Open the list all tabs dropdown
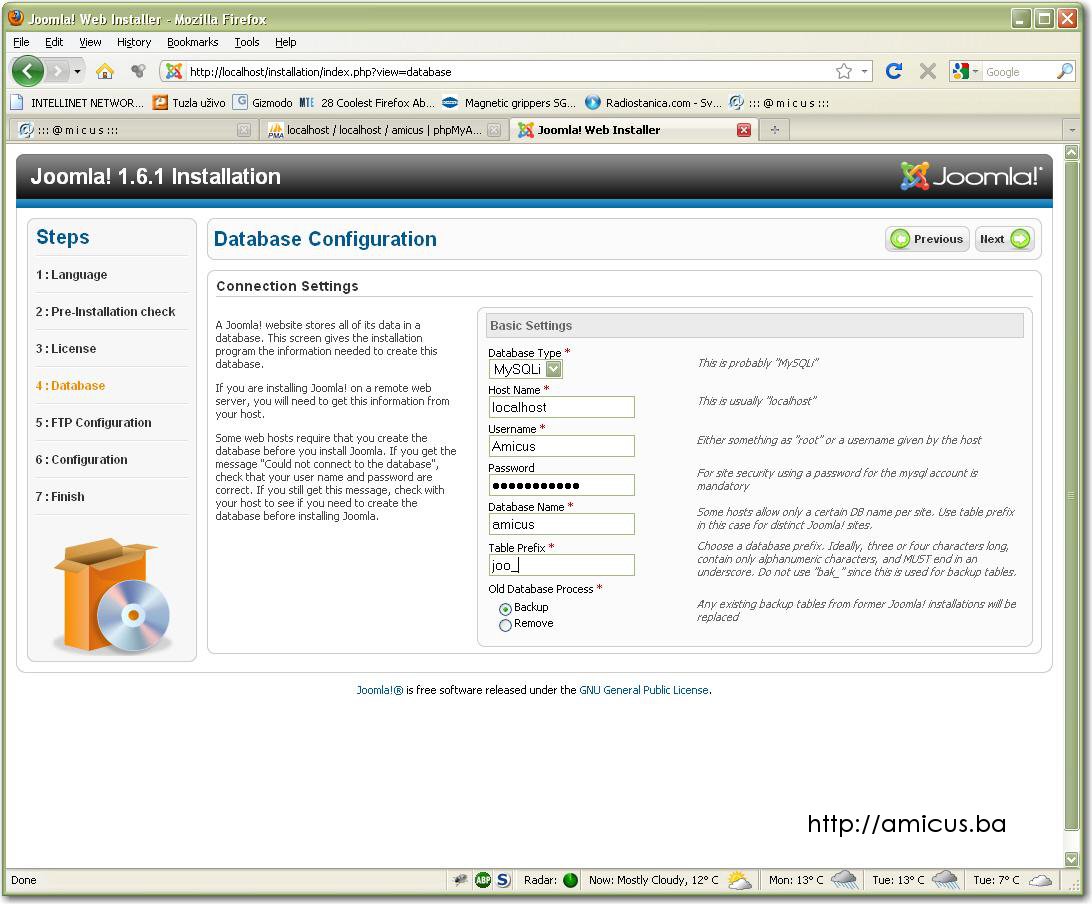Image resolution: width=1092 pixels, height=904 pixels. pyautogui.click(x=1072, y=130)
